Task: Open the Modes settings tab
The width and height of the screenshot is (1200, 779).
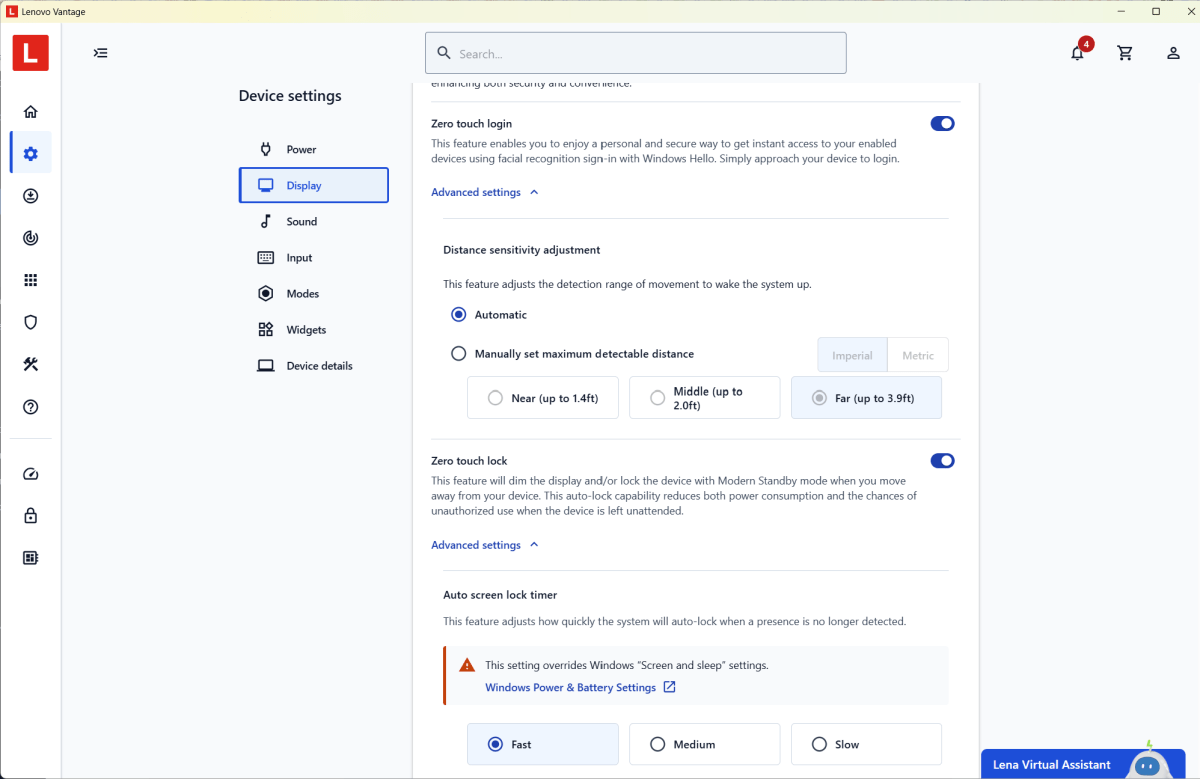Action: tap(313, 293)
